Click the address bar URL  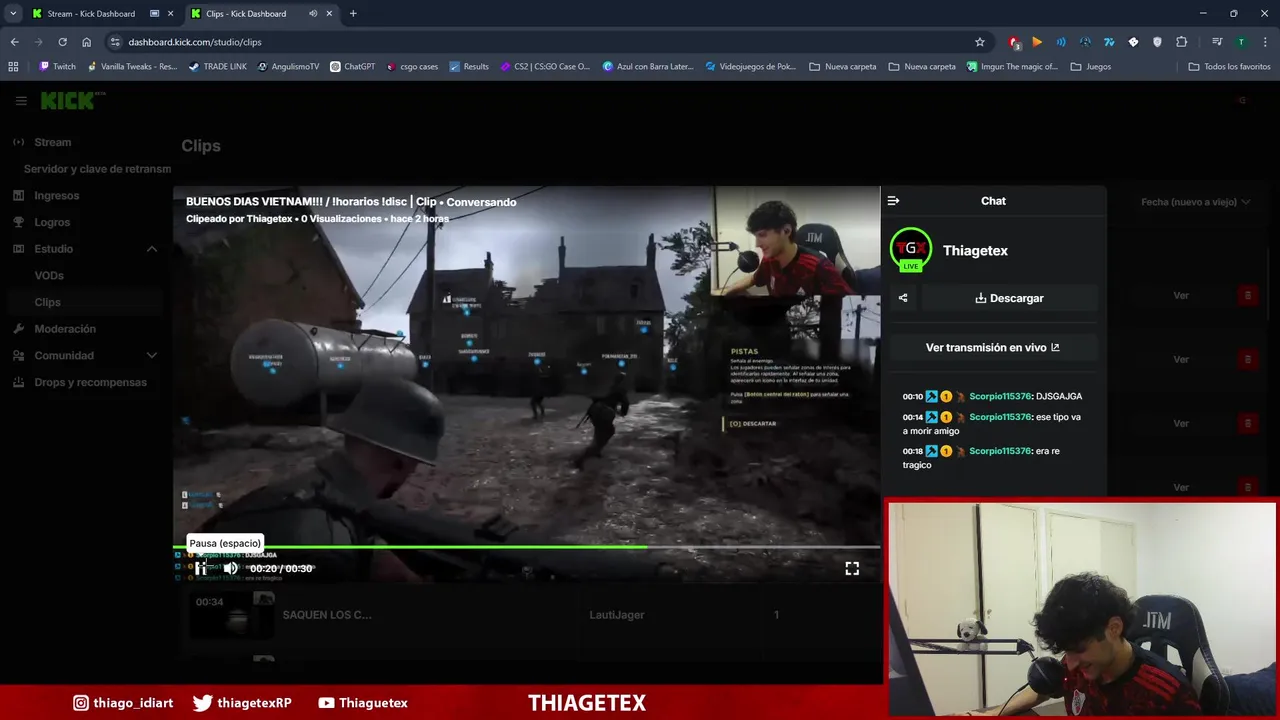195,42
